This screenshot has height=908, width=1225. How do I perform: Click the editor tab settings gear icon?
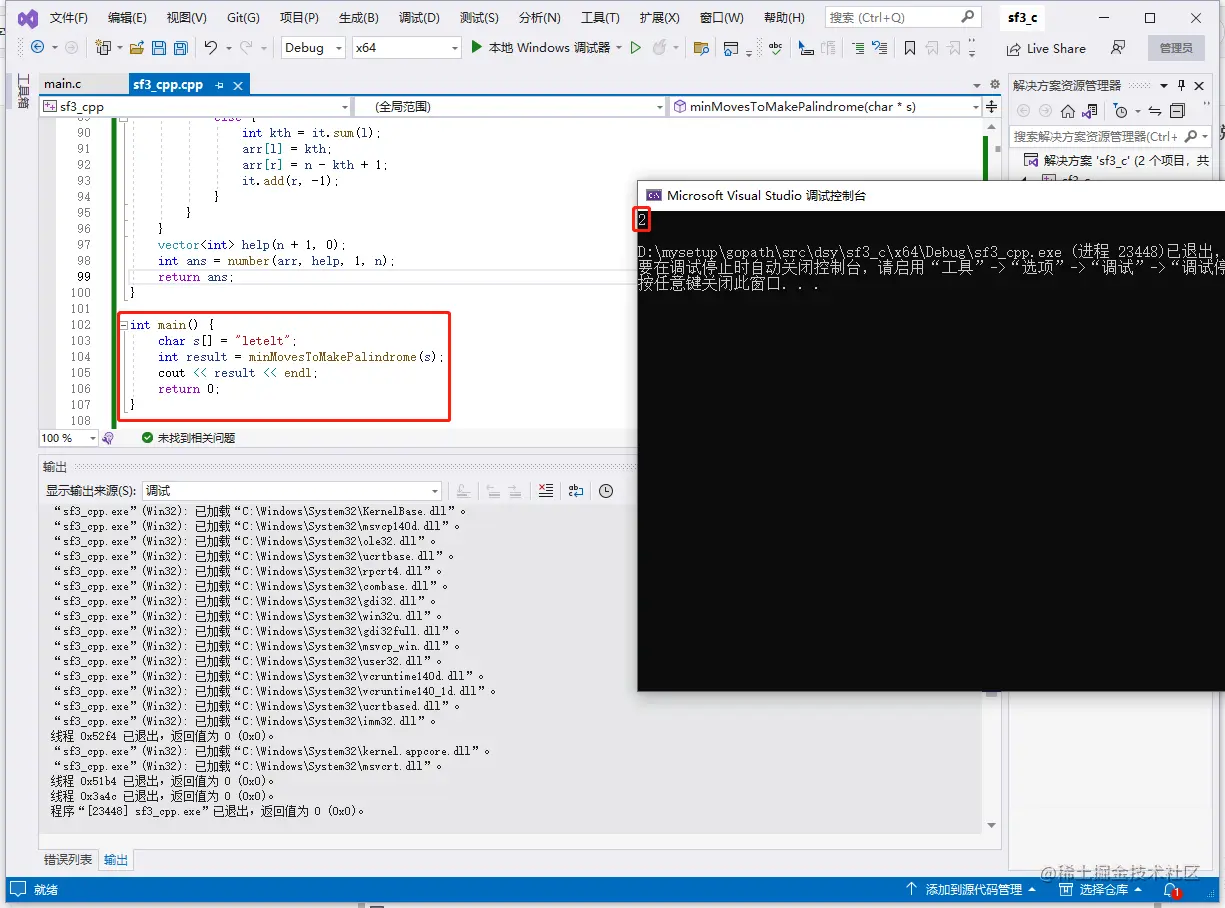(994, 85)
